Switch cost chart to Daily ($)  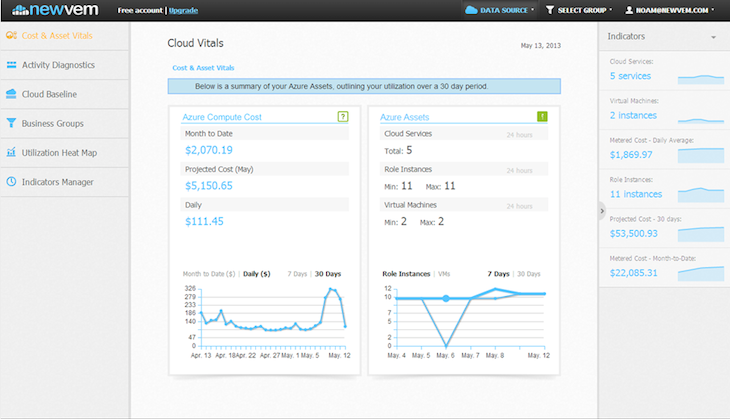pyautogui.click(x=257, y=274)
